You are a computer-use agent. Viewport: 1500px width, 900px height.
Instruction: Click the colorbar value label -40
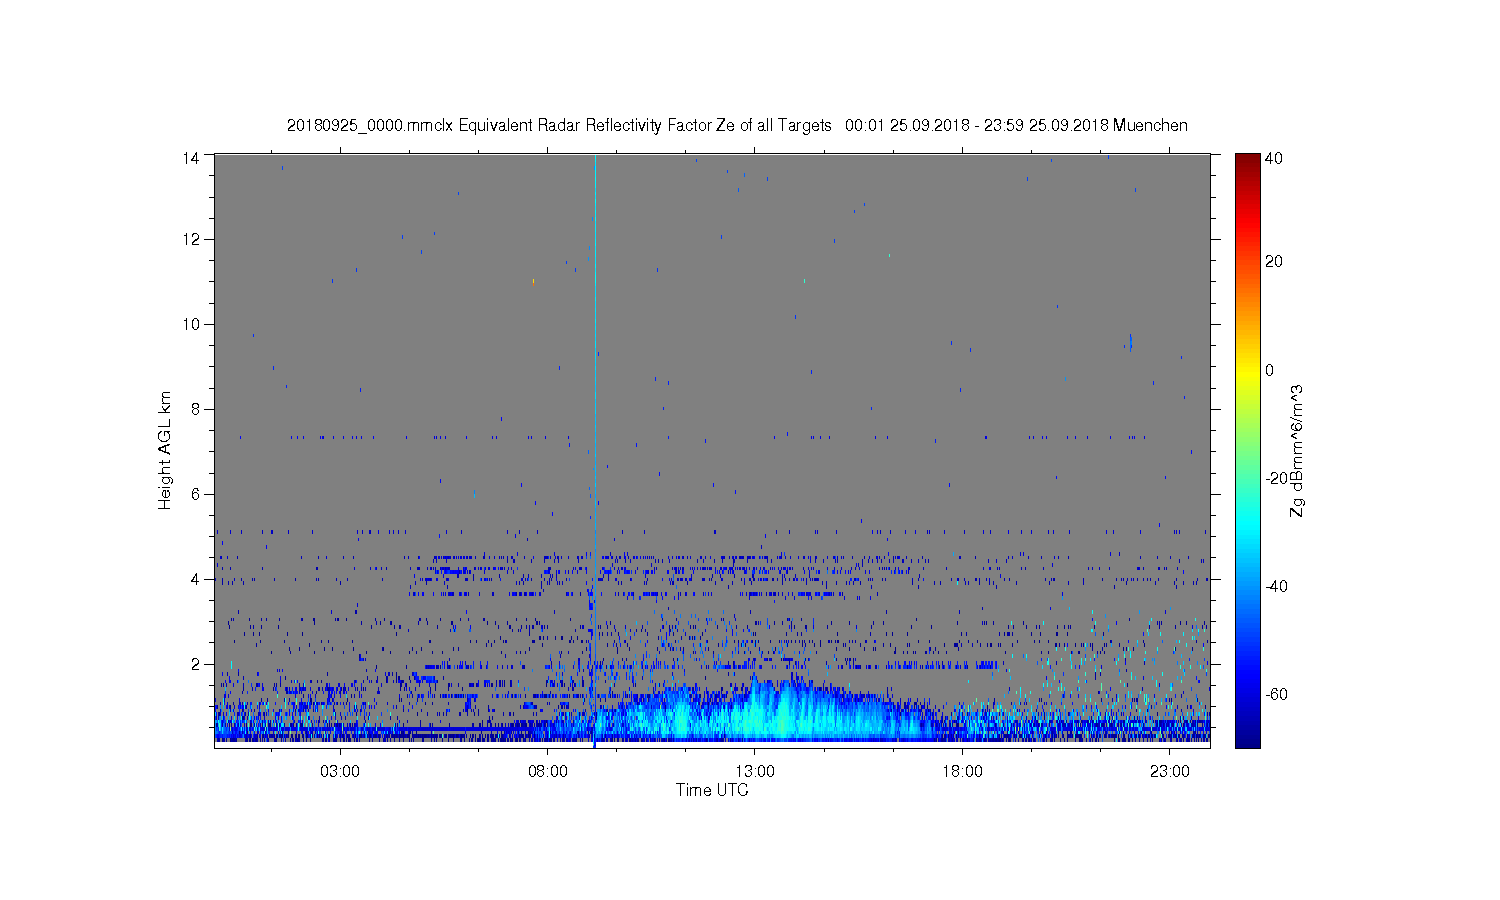pyautogui.click(x=1276, y=586)
